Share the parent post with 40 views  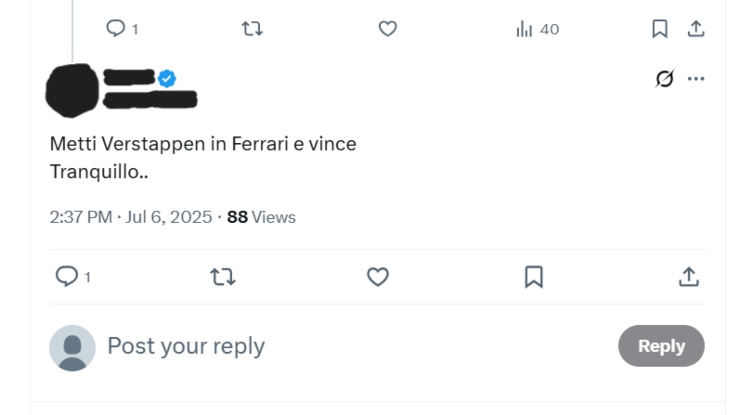point(696,29)
